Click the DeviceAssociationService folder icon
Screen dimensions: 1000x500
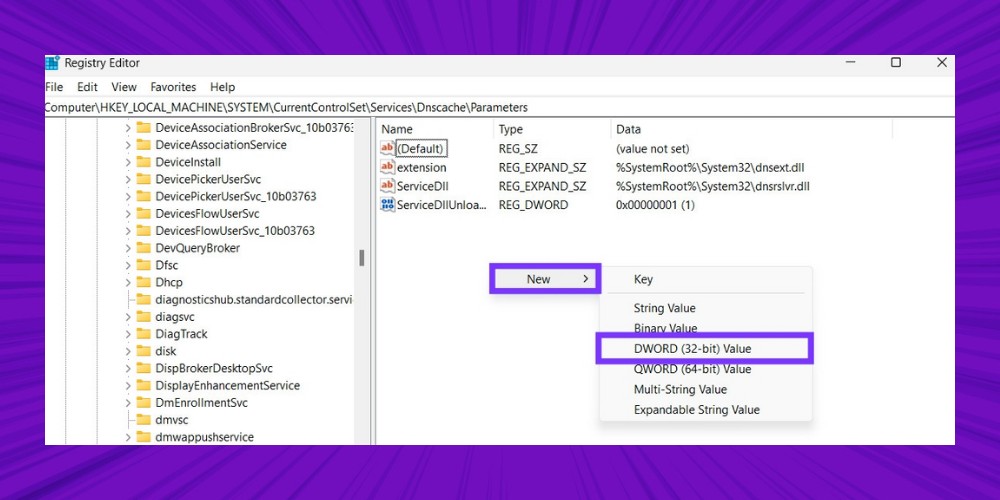(143, 145)
